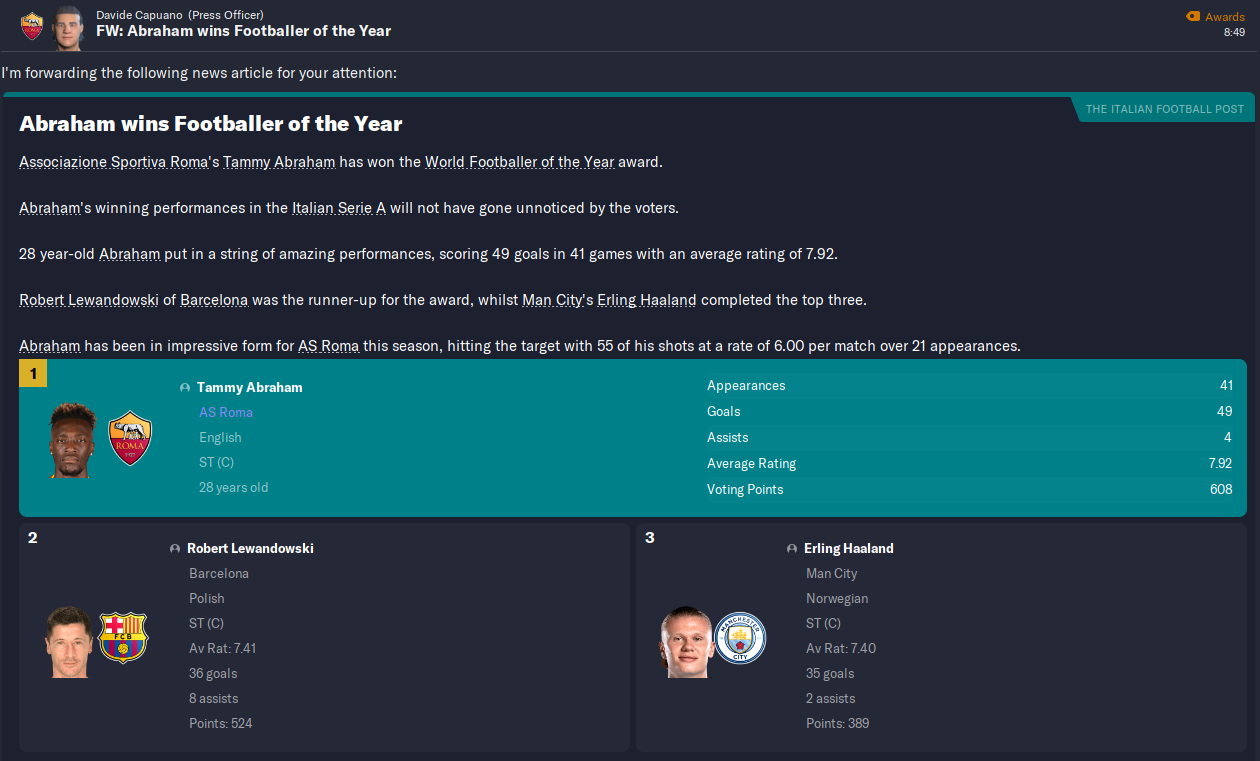Click the AS Roma badge in the message header
Viewport: 1260px width, 761px height.
pyautogui.click(x=32, y=25)
